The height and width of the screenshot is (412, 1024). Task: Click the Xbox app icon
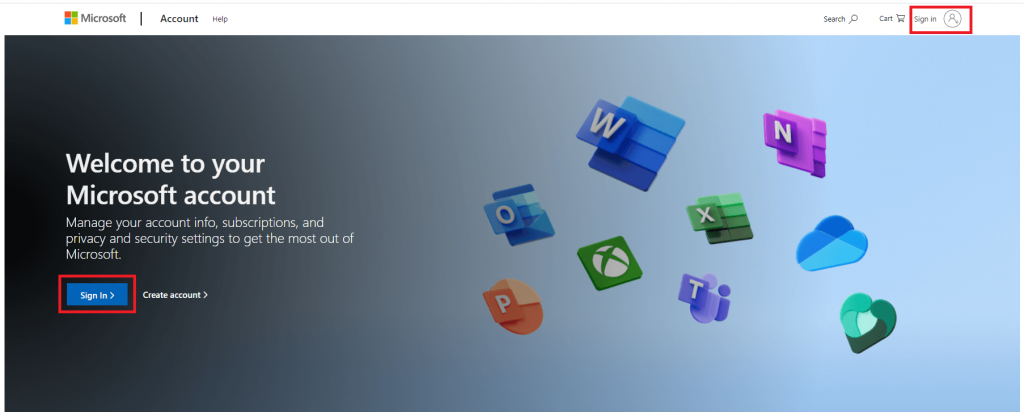point(609,263)
